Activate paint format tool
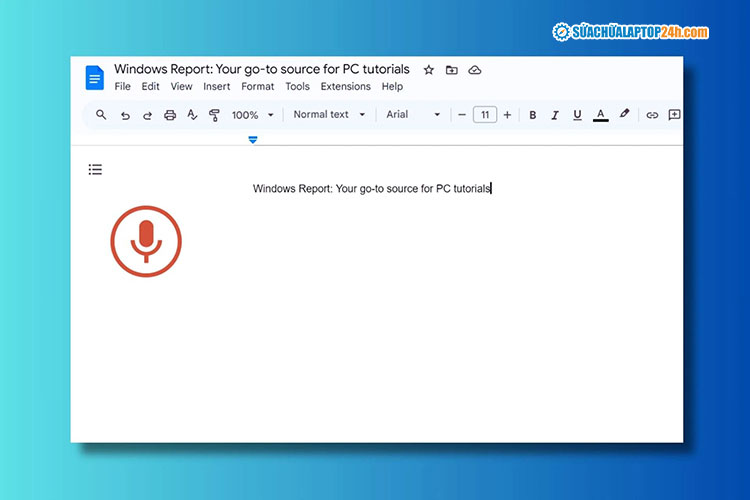Screen dimensions: 750x500 click(x=214, y=115)
